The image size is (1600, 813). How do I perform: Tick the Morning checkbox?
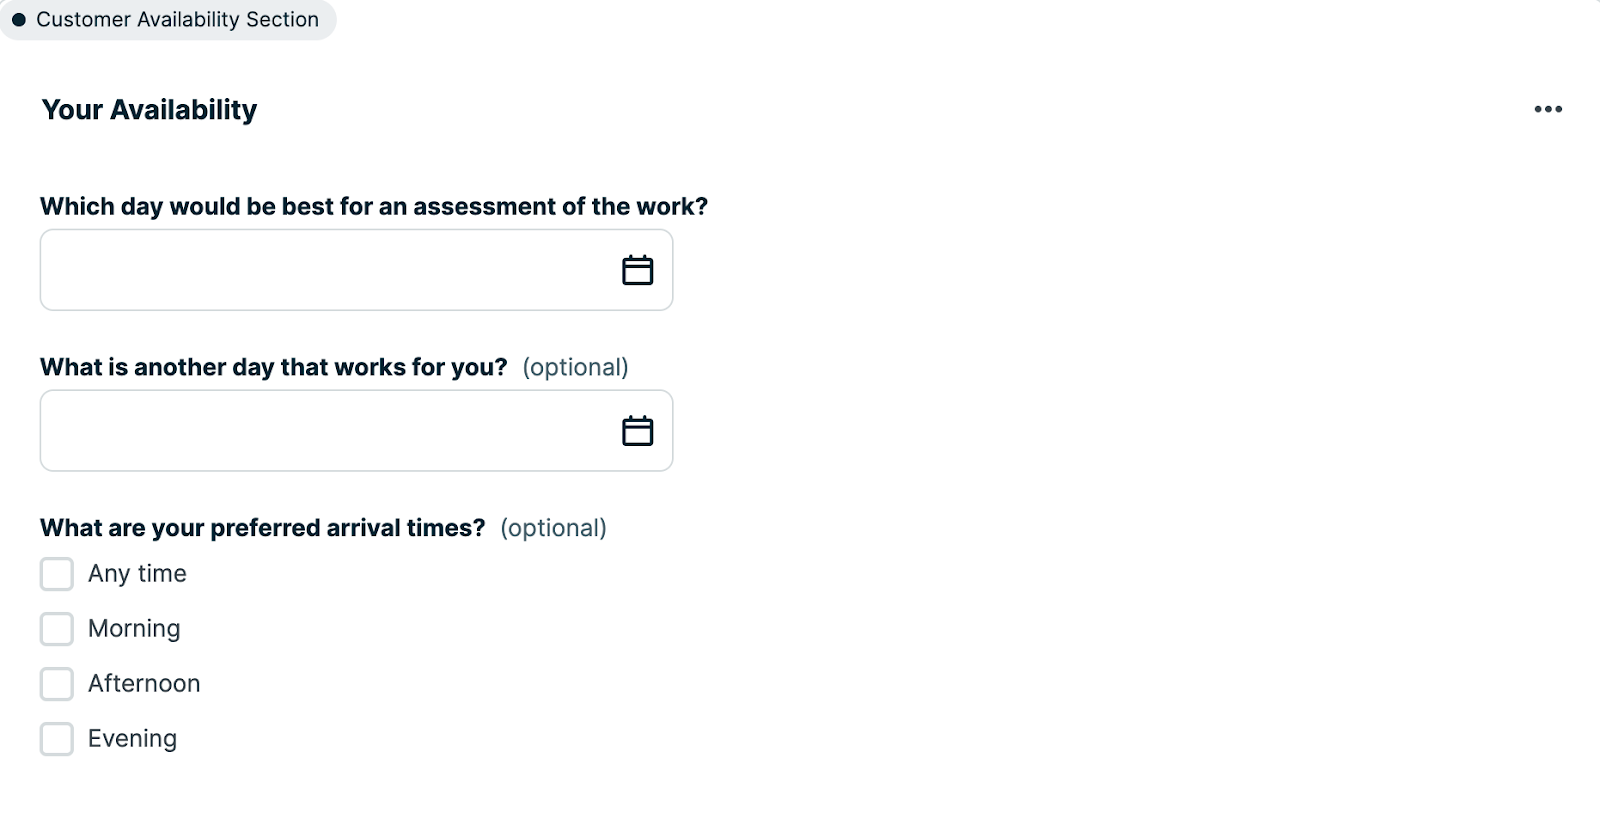57,629
